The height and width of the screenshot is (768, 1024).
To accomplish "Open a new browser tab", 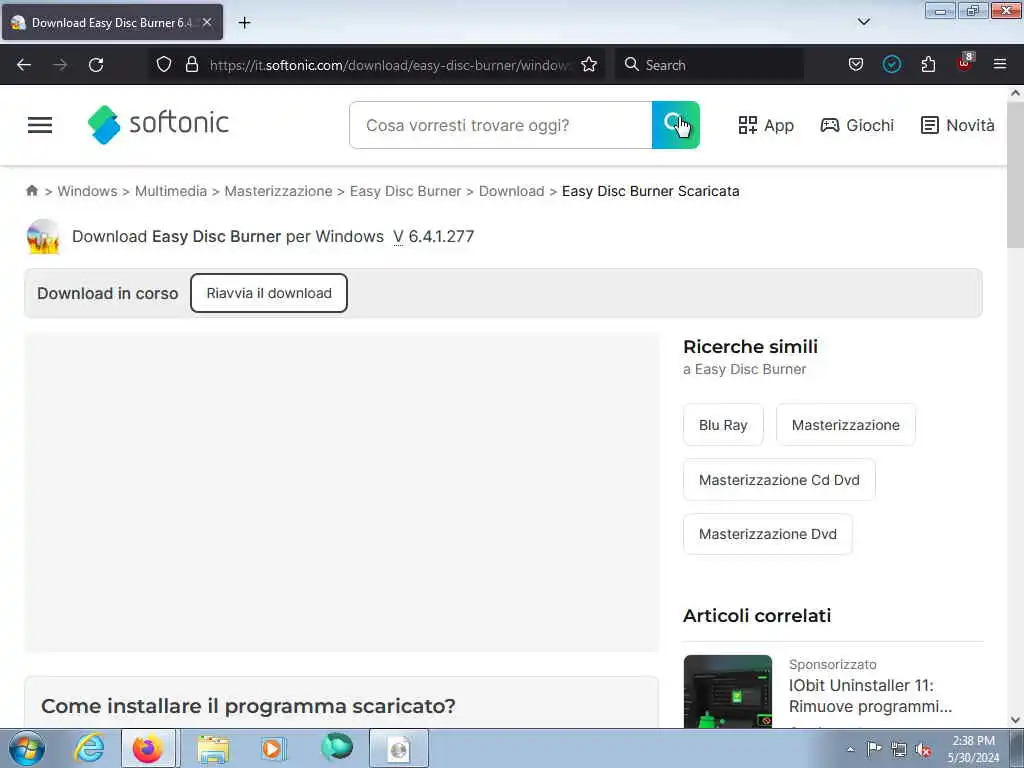I will coord(244,23).
